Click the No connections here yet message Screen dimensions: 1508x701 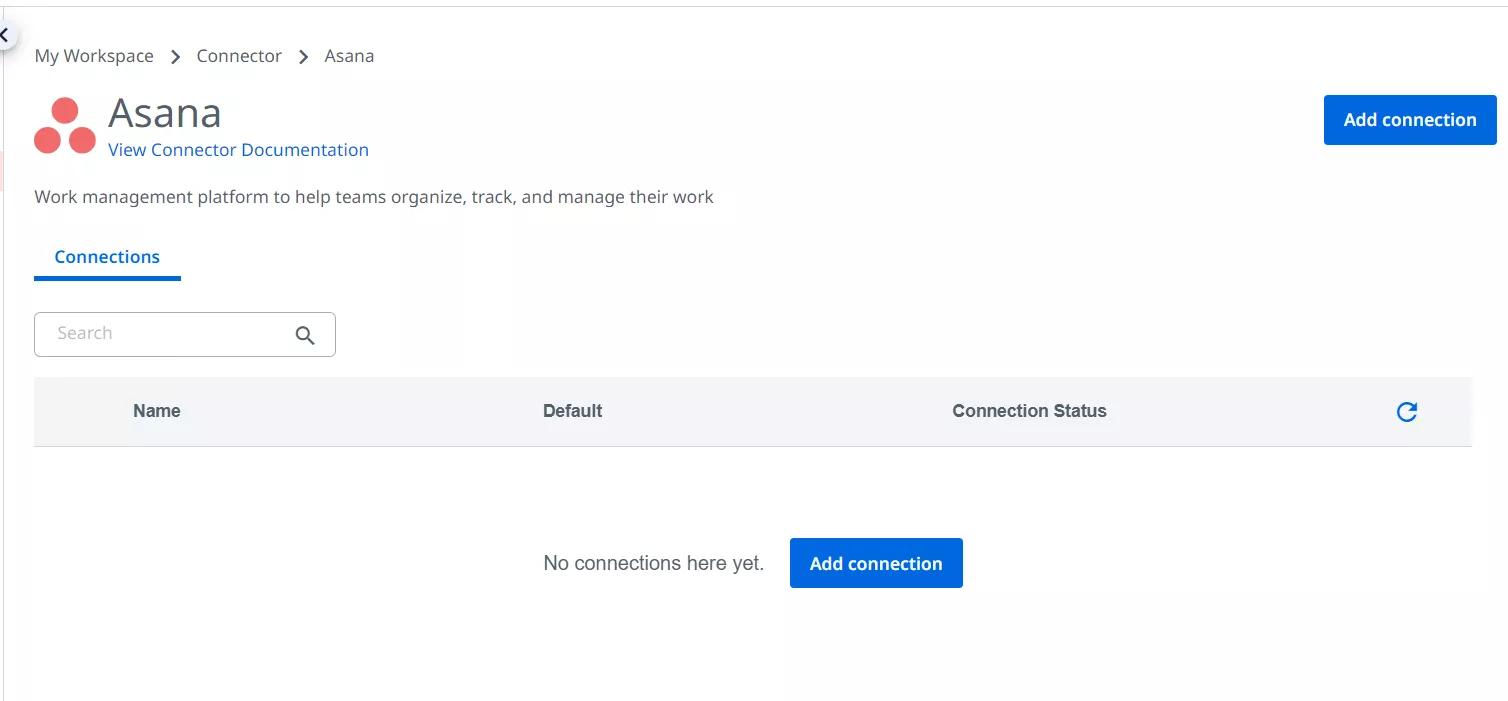[x=653, y=563]
